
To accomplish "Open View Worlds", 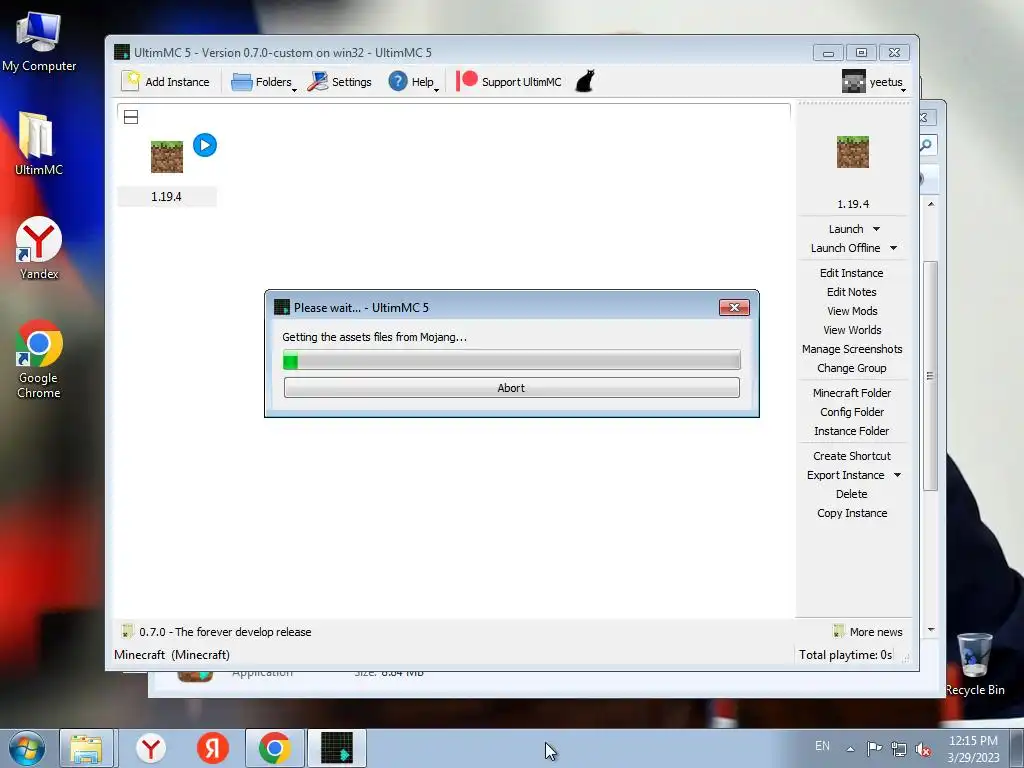I will point(852,330).
